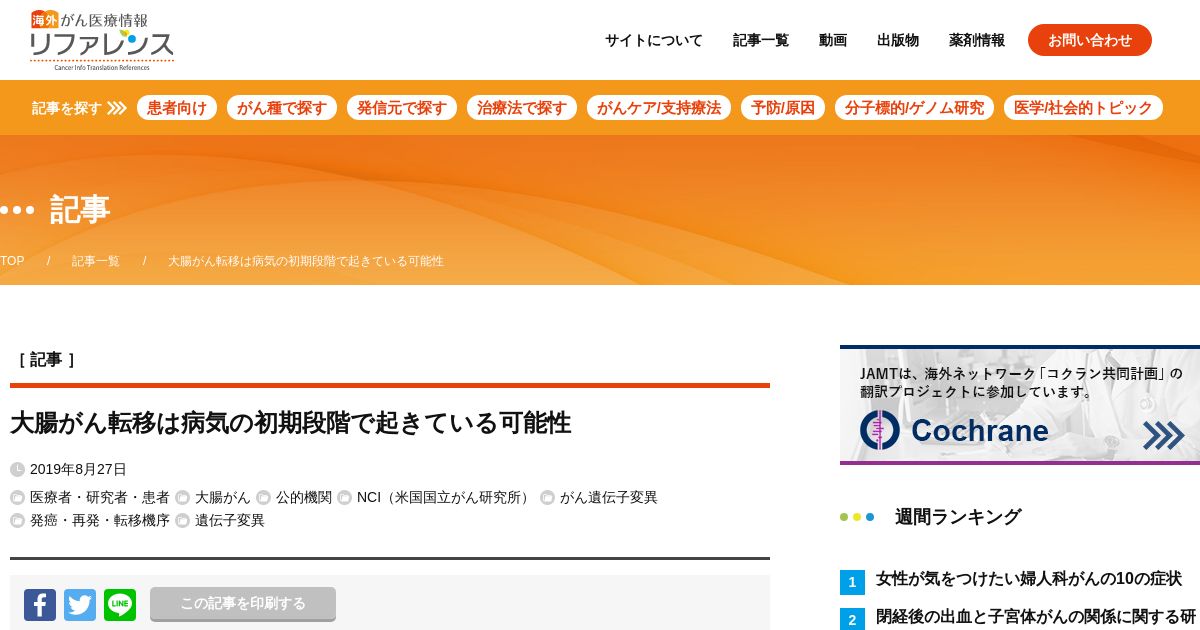The height and width of the screenshot is (630, 1200).
Task: Open 分子標的/ゲノム研究 category
Action: [914, 108]
